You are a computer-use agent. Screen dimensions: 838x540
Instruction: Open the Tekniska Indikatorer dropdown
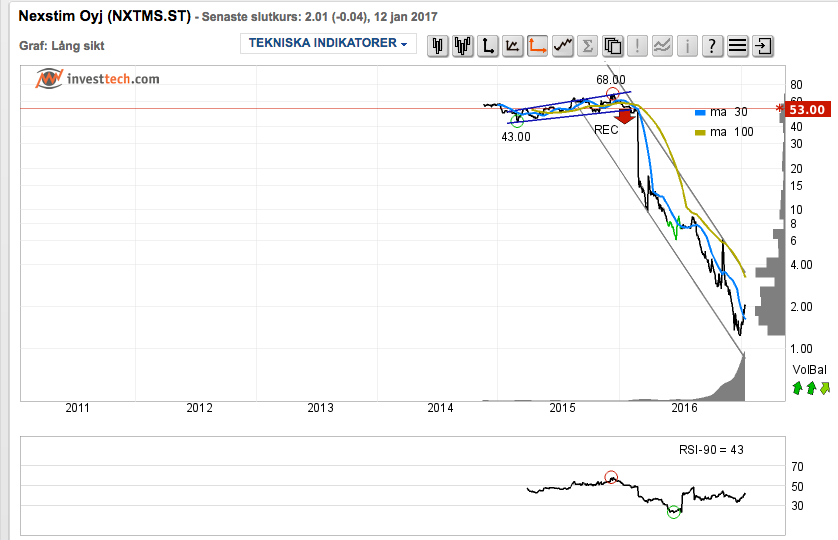(328, 43)
